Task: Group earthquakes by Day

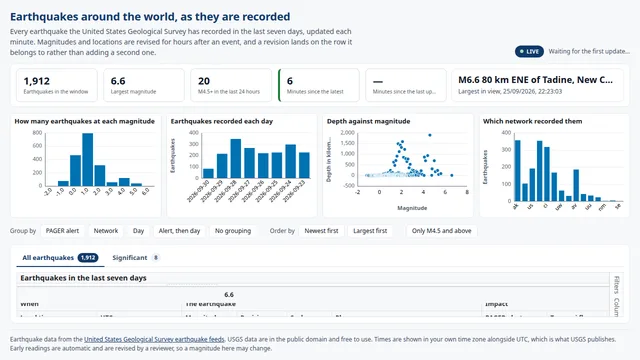Action: [138, 231]
